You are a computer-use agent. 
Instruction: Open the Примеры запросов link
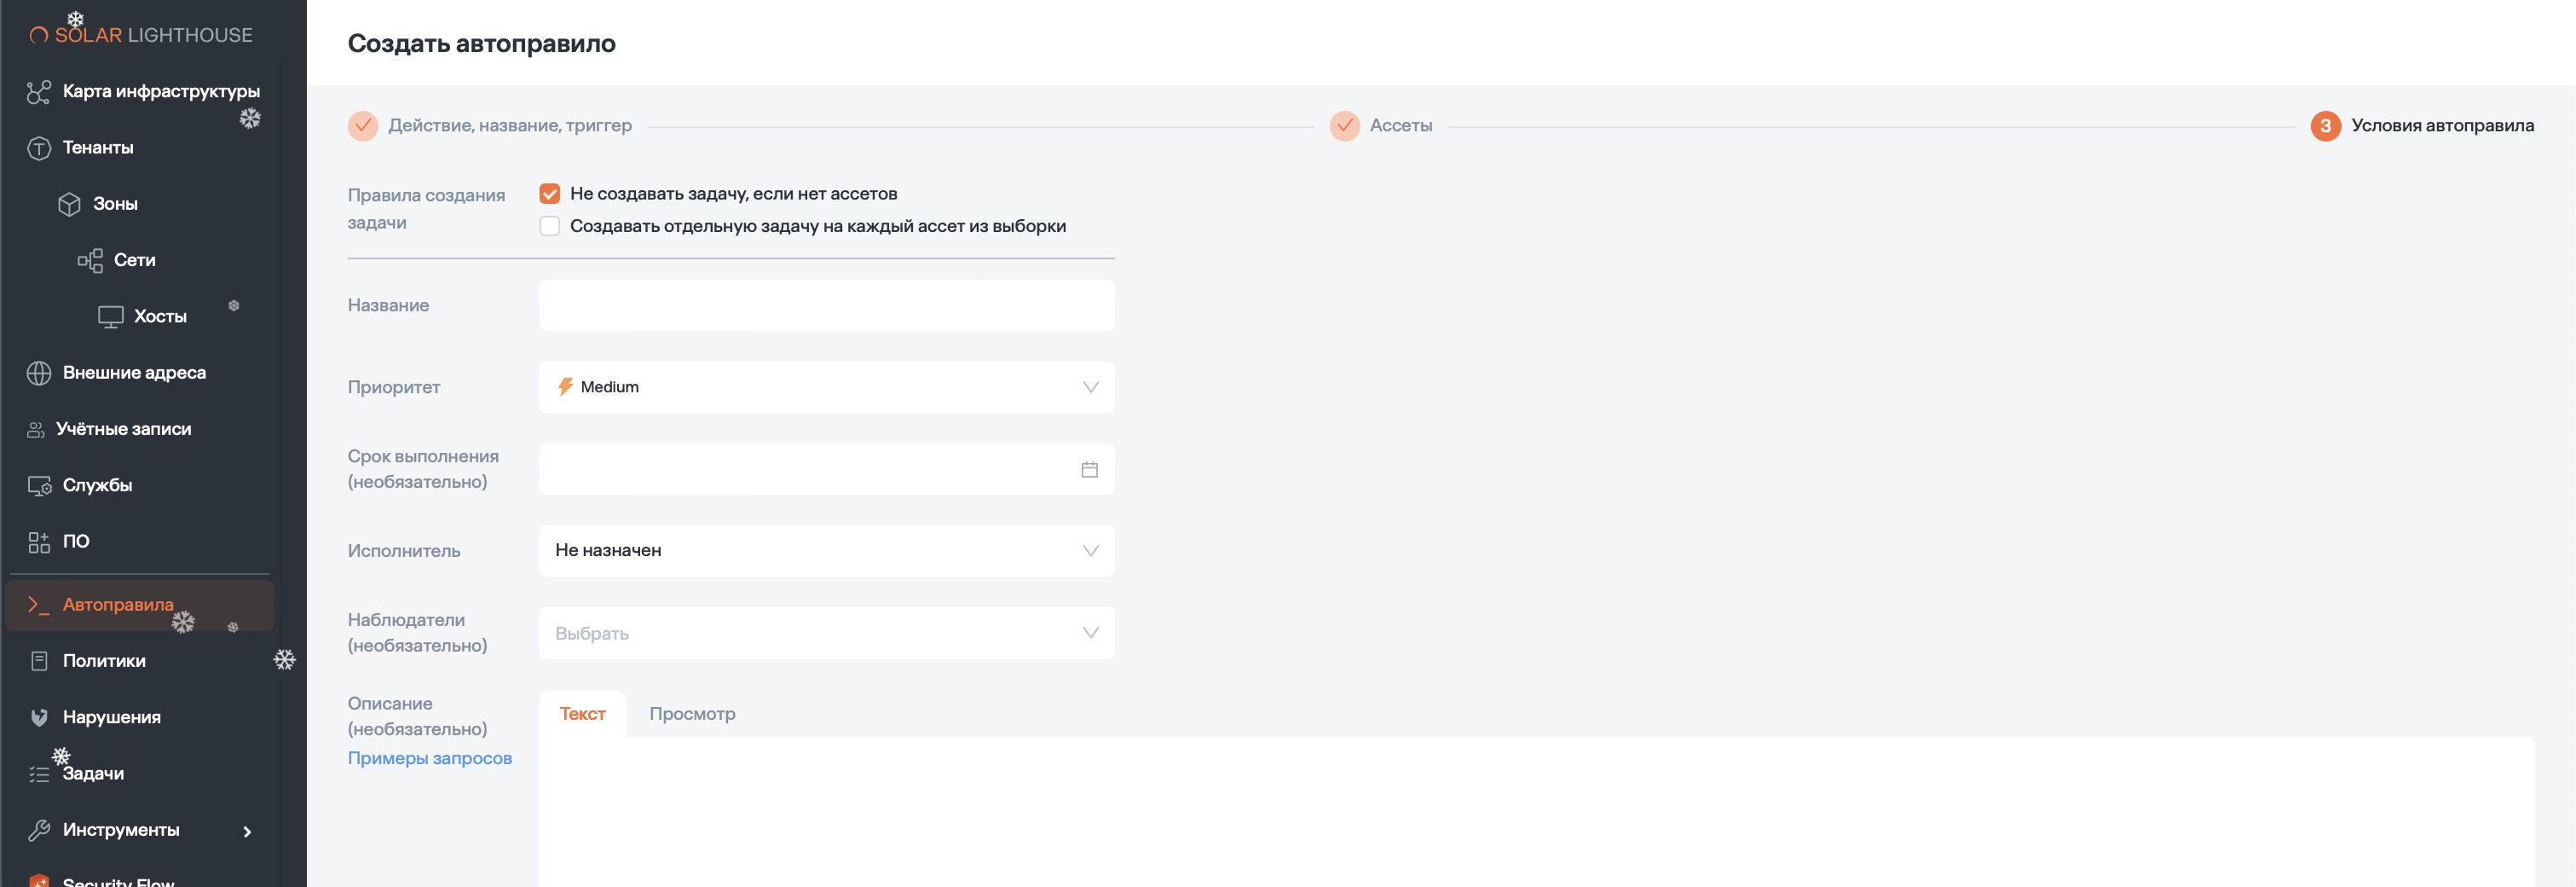429,758
